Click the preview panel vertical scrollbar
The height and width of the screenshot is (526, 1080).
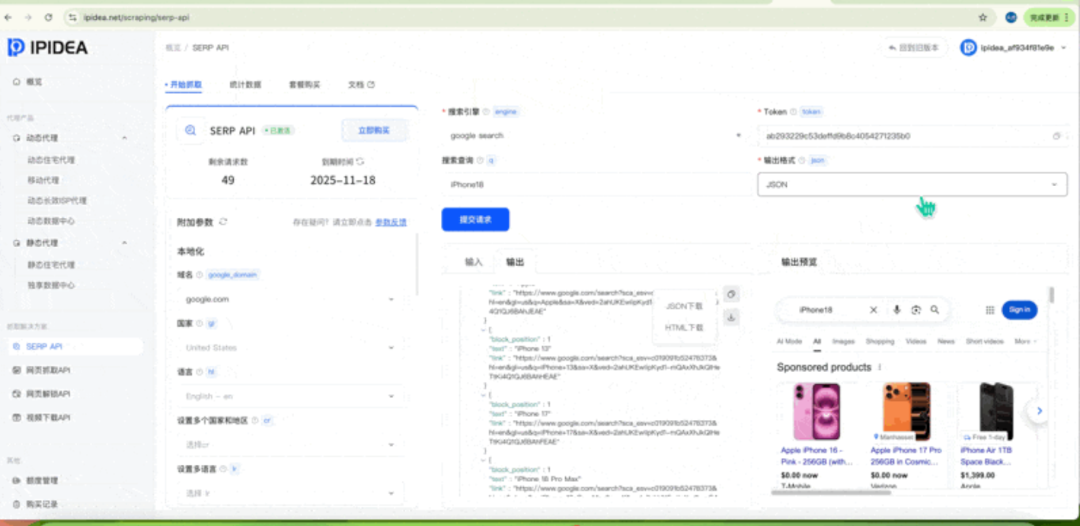pos(1051,295)
